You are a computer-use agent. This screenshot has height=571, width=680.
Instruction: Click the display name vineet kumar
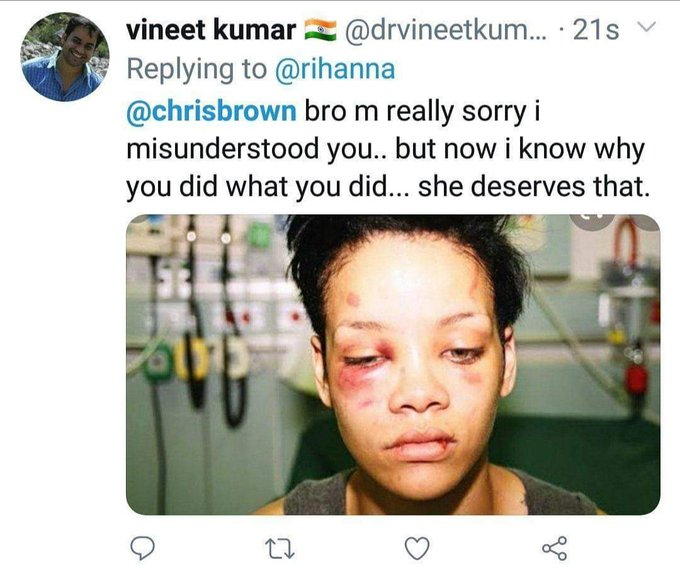[x=211, y=30]
